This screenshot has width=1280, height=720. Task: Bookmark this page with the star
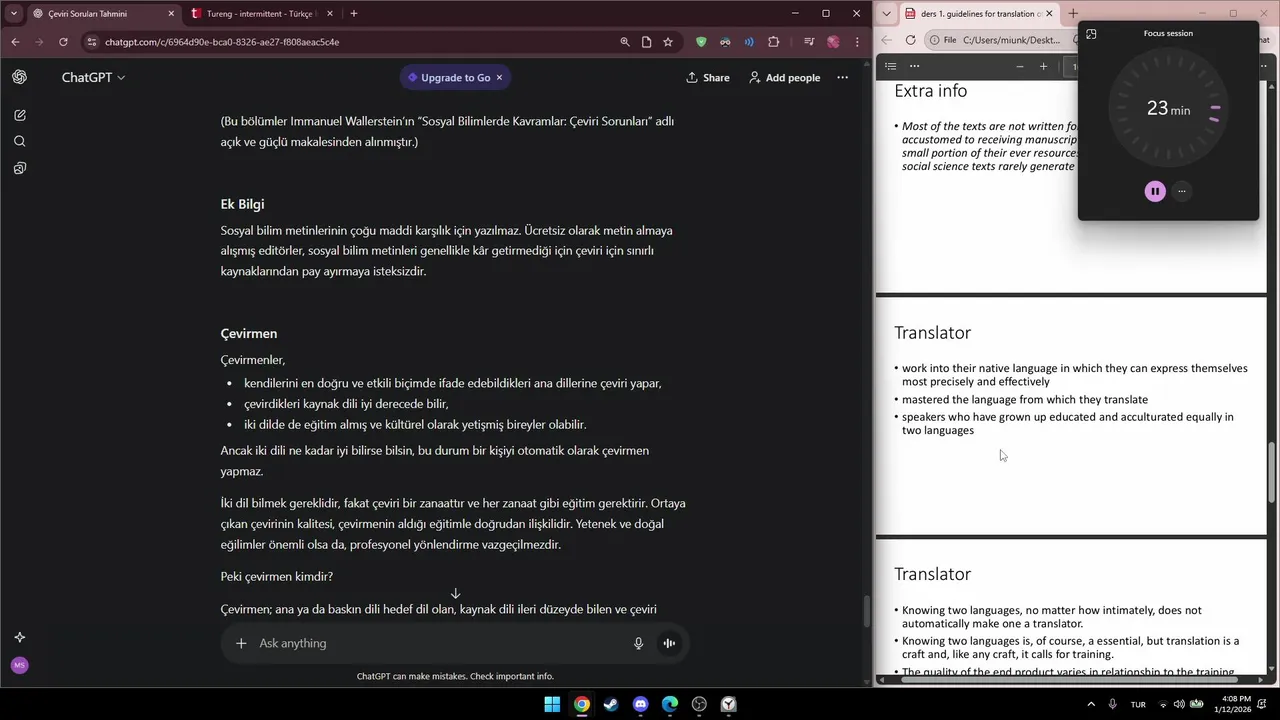tap(667, 42)
